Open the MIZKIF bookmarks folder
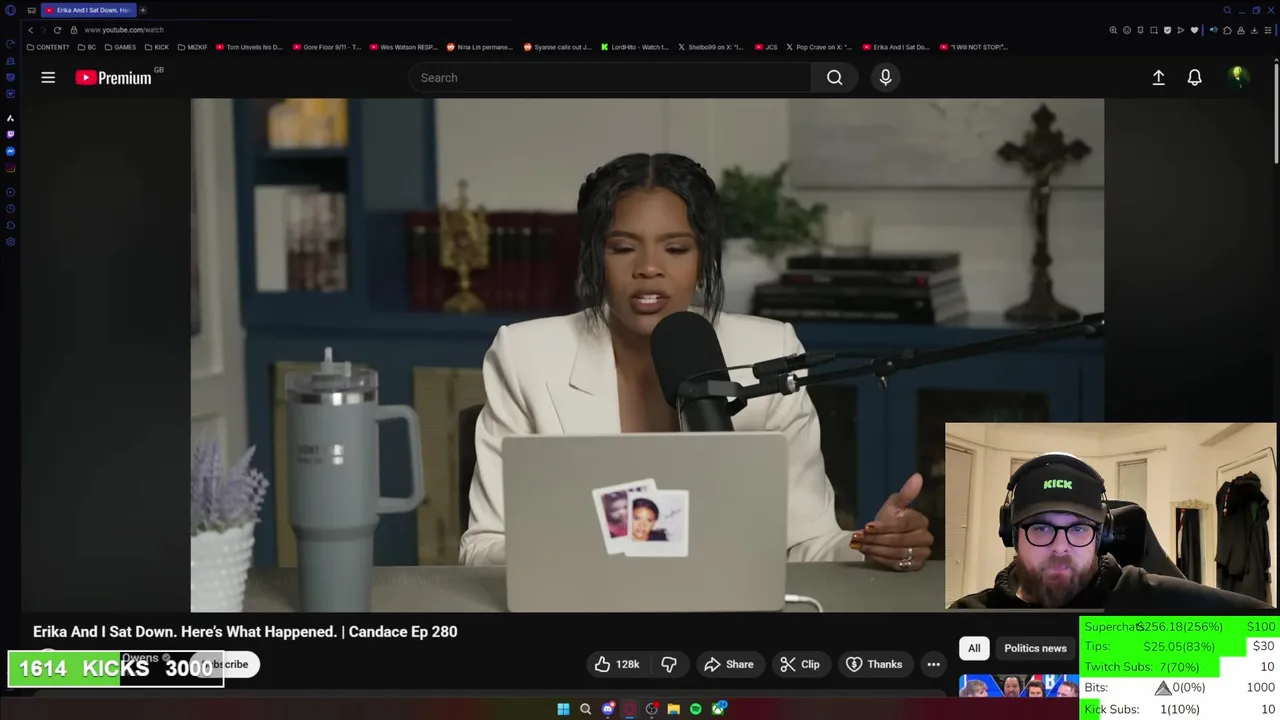Viewport: 1280px width, 720px height. [192, 47]
